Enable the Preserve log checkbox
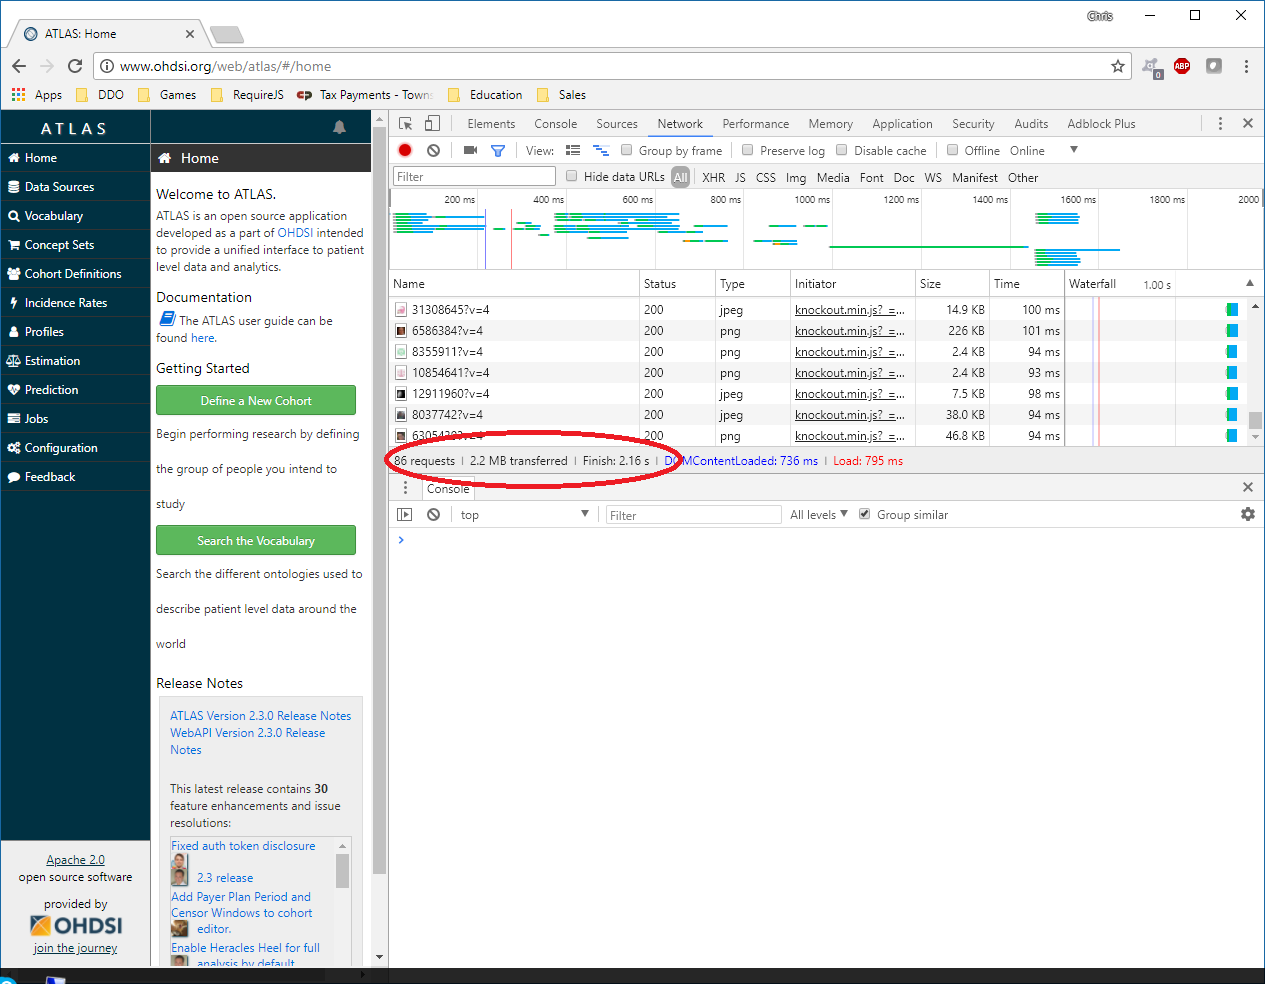1265x984 pixels. click(x=748, y=149)
